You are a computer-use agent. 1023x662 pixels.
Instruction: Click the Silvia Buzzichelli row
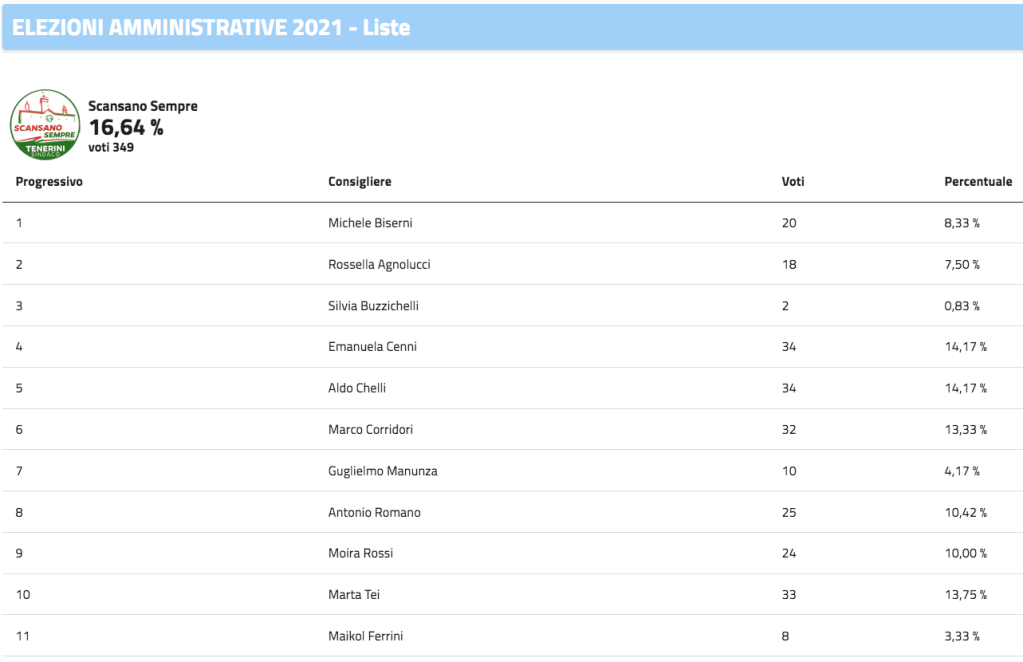pos(373,306)
